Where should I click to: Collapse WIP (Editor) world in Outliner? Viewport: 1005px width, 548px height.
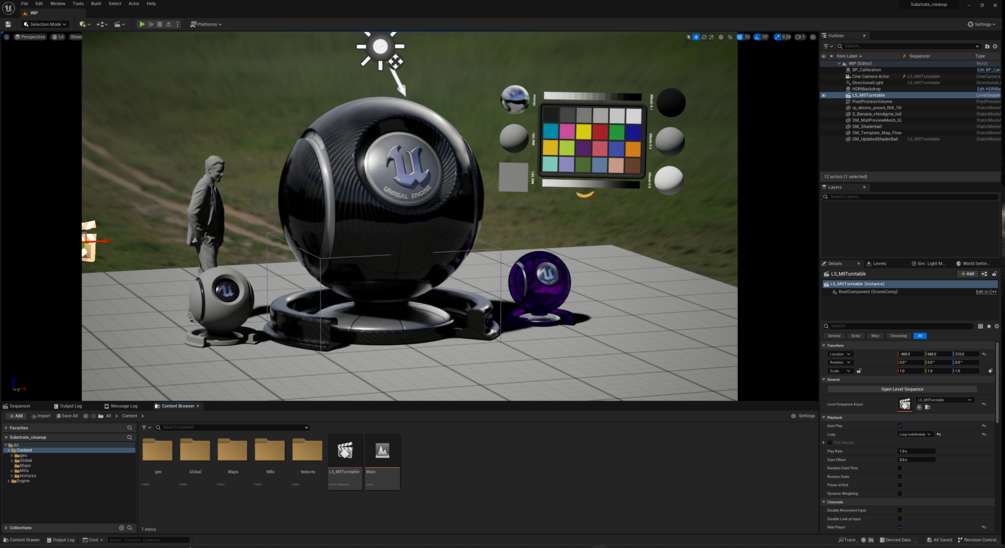840,63
